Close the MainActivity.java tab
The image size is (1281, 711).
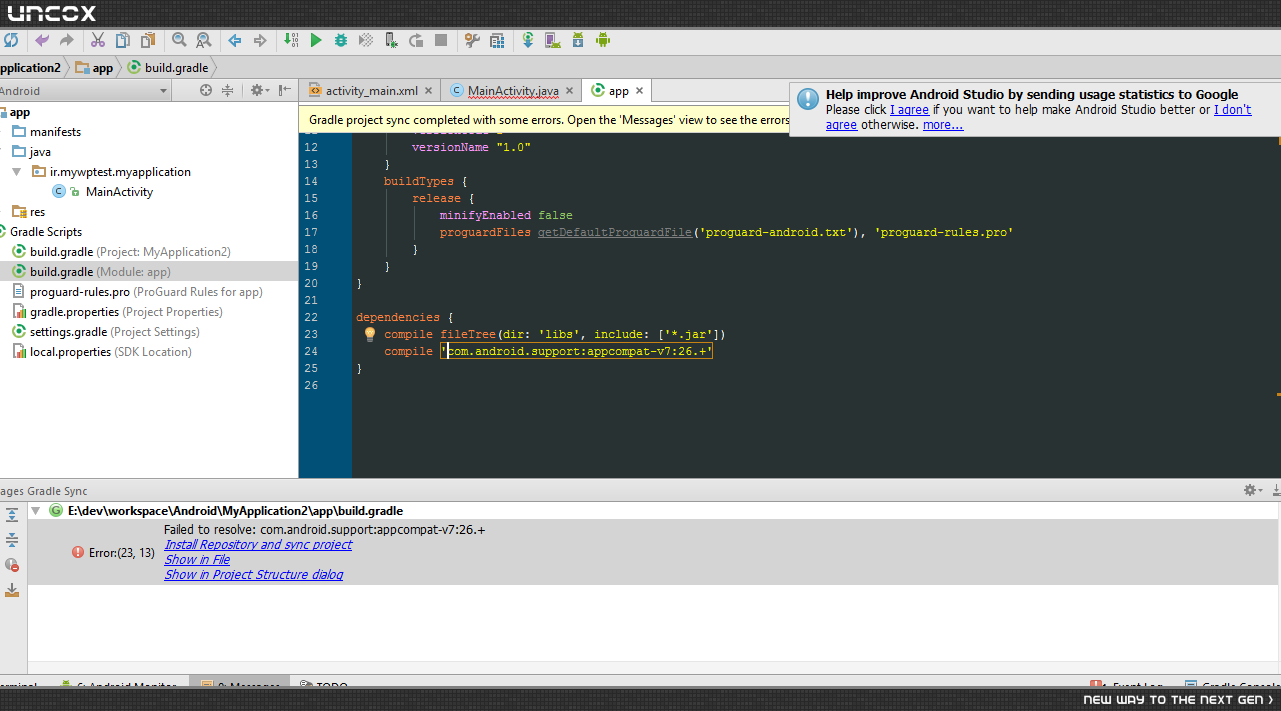point(569,91)
